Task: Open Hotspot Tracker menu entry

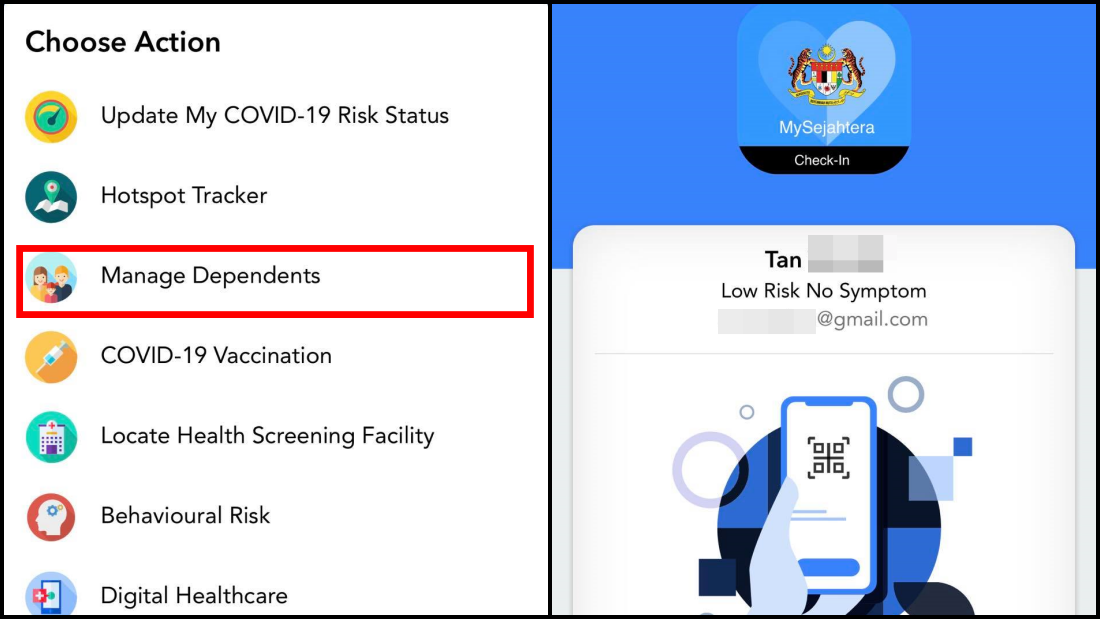Action: point(184,196)
